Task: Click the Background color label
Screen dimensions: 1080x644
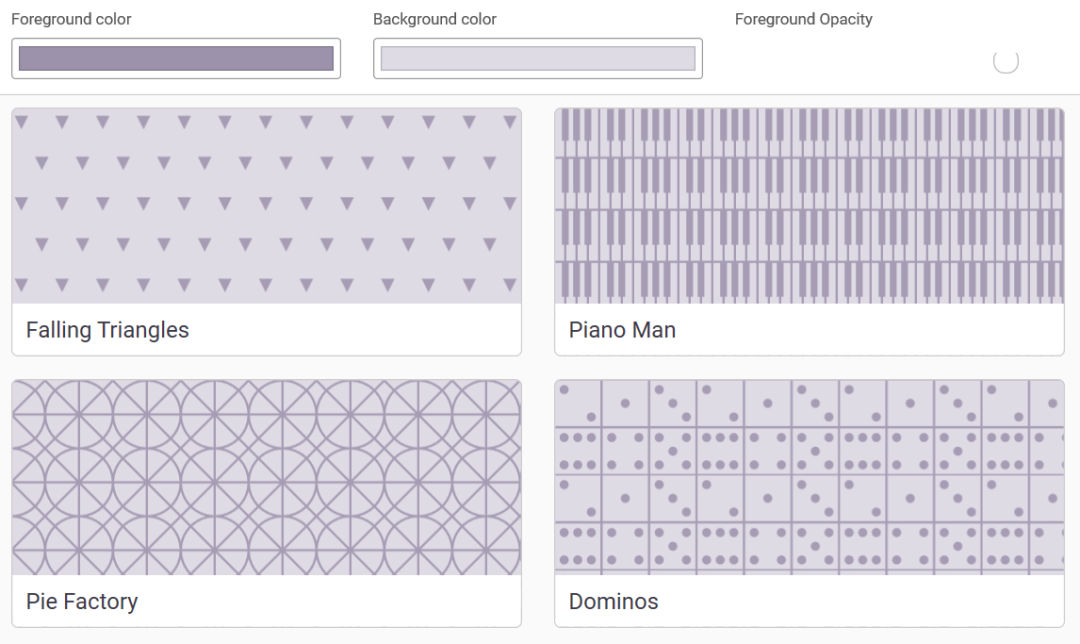Action: (435, 19)
